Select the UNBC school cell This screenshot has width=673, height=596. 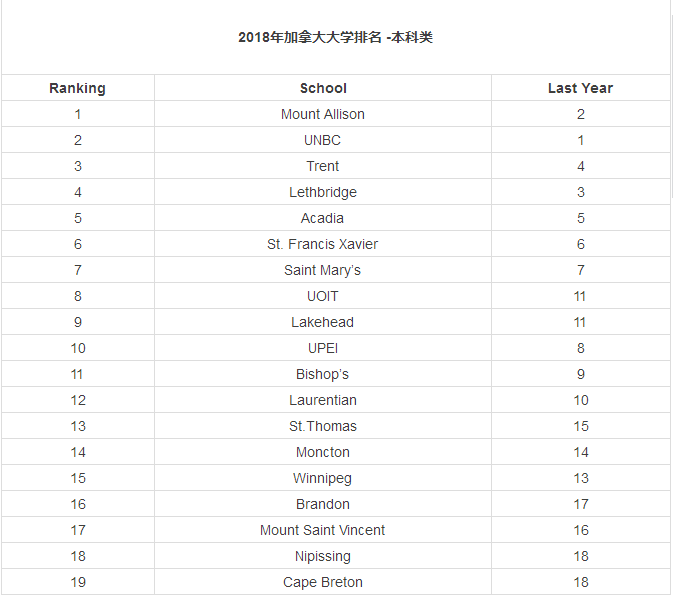pyautogui.click(x=323, y=140)
